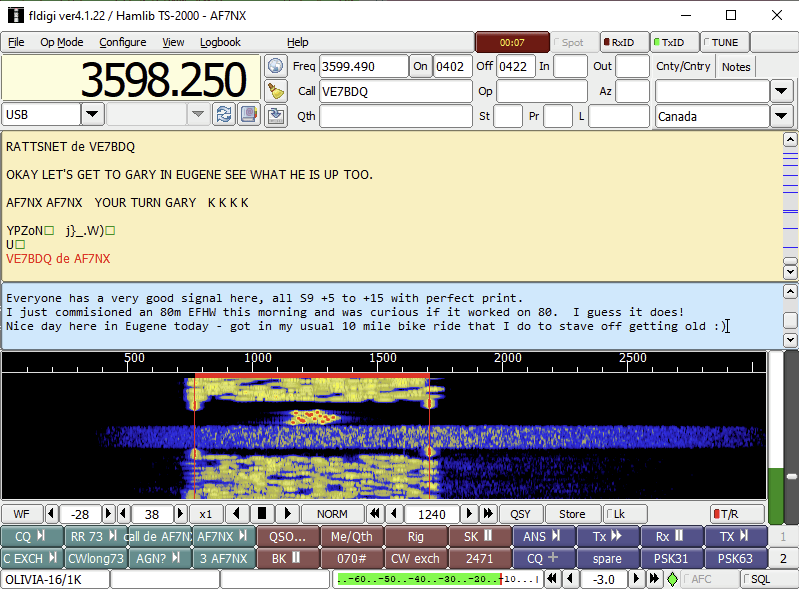Click the waterfall rewind double arrow before 1240
This screenshot has height=589, width=799.
click(375, 514)
